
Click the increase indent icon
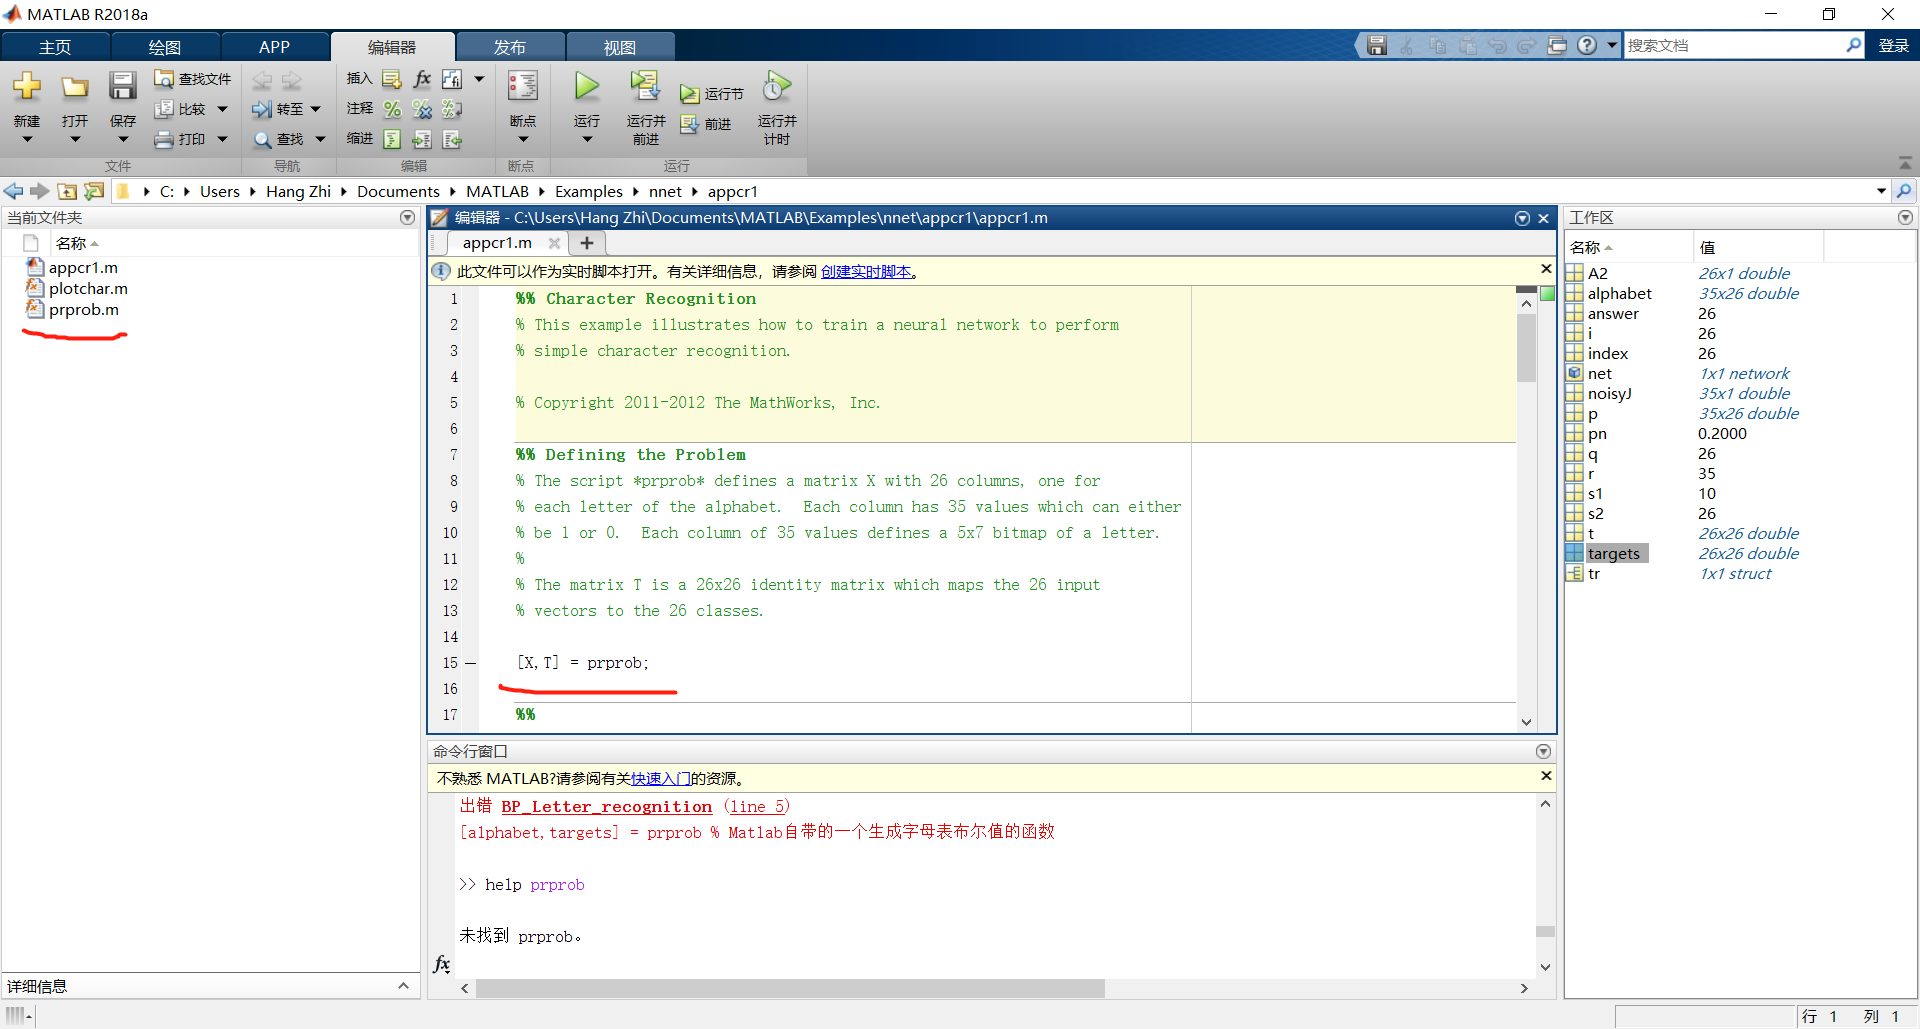(422, 139)
